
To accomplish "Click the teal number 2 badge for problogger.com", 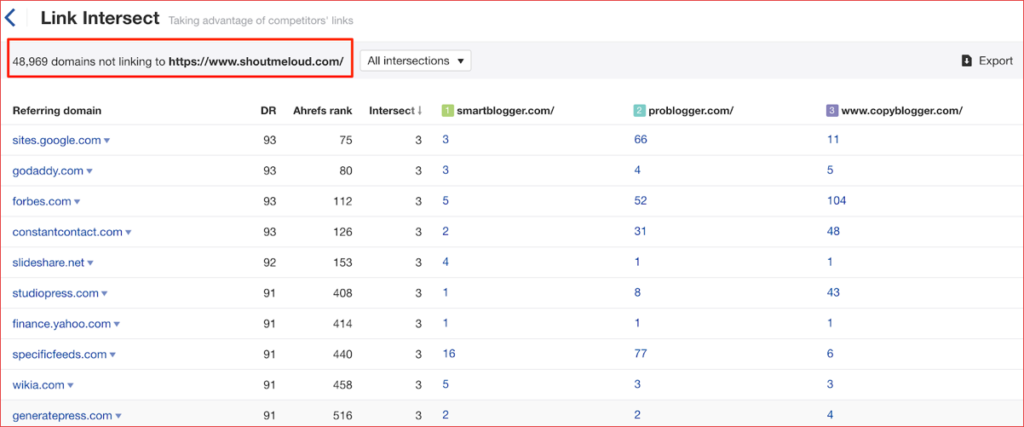I will pos(639,111).
